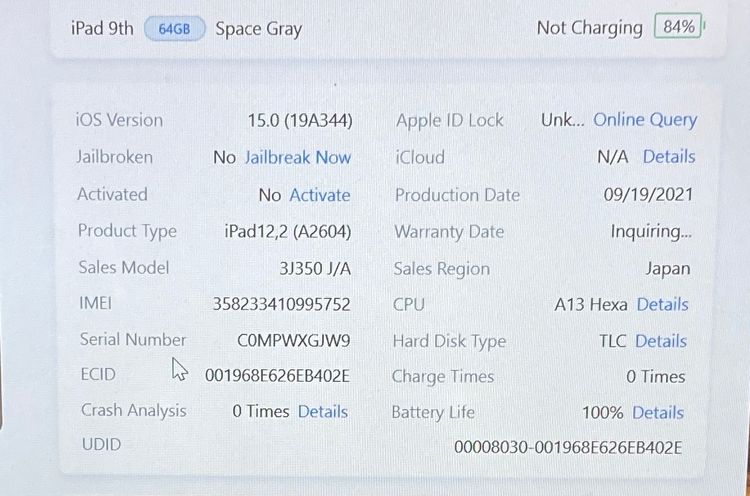The image size is (750, 496).
Task: Click the Unk... Apple ID Lock value
Action: click(562, 120)
